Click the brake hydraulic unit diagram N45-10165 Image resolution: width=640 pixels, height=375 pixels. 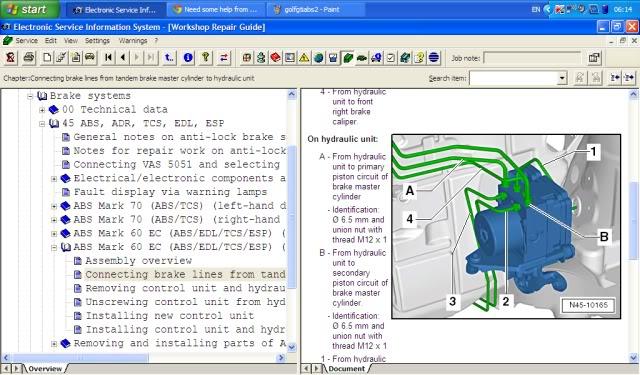506,226
